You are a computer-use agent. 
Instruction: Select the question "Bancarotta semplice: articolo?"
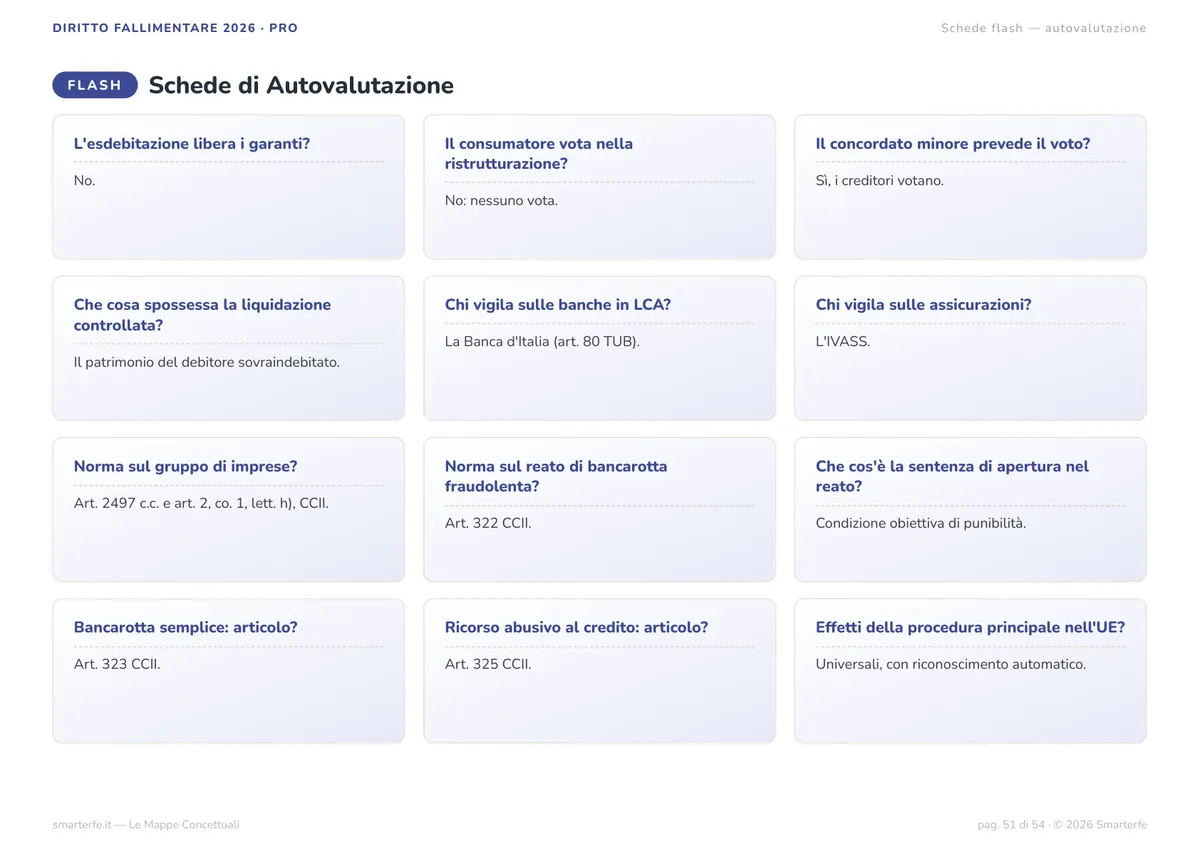(x=186, y=627)
